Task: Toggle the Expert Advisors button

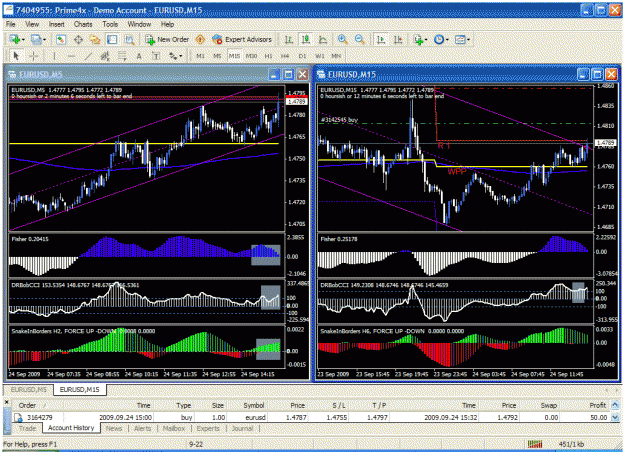Action: click(x=242, y=39)
